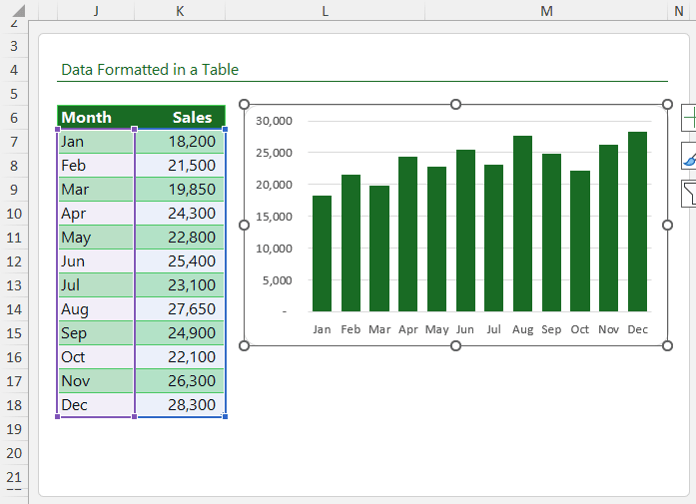
Task: Select the 19,850 sales cell
Action: 180,190
